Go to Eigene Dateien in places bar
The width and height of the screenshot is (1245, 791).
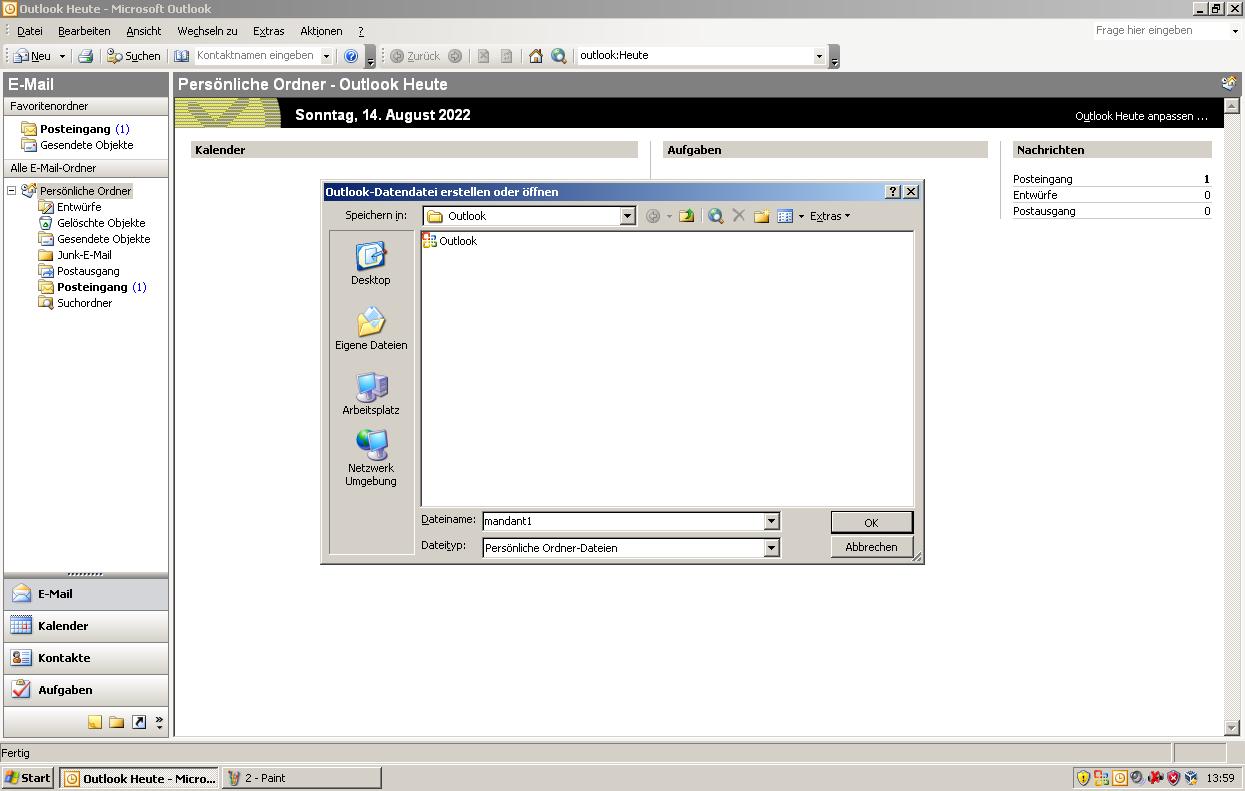click(371, 329)
